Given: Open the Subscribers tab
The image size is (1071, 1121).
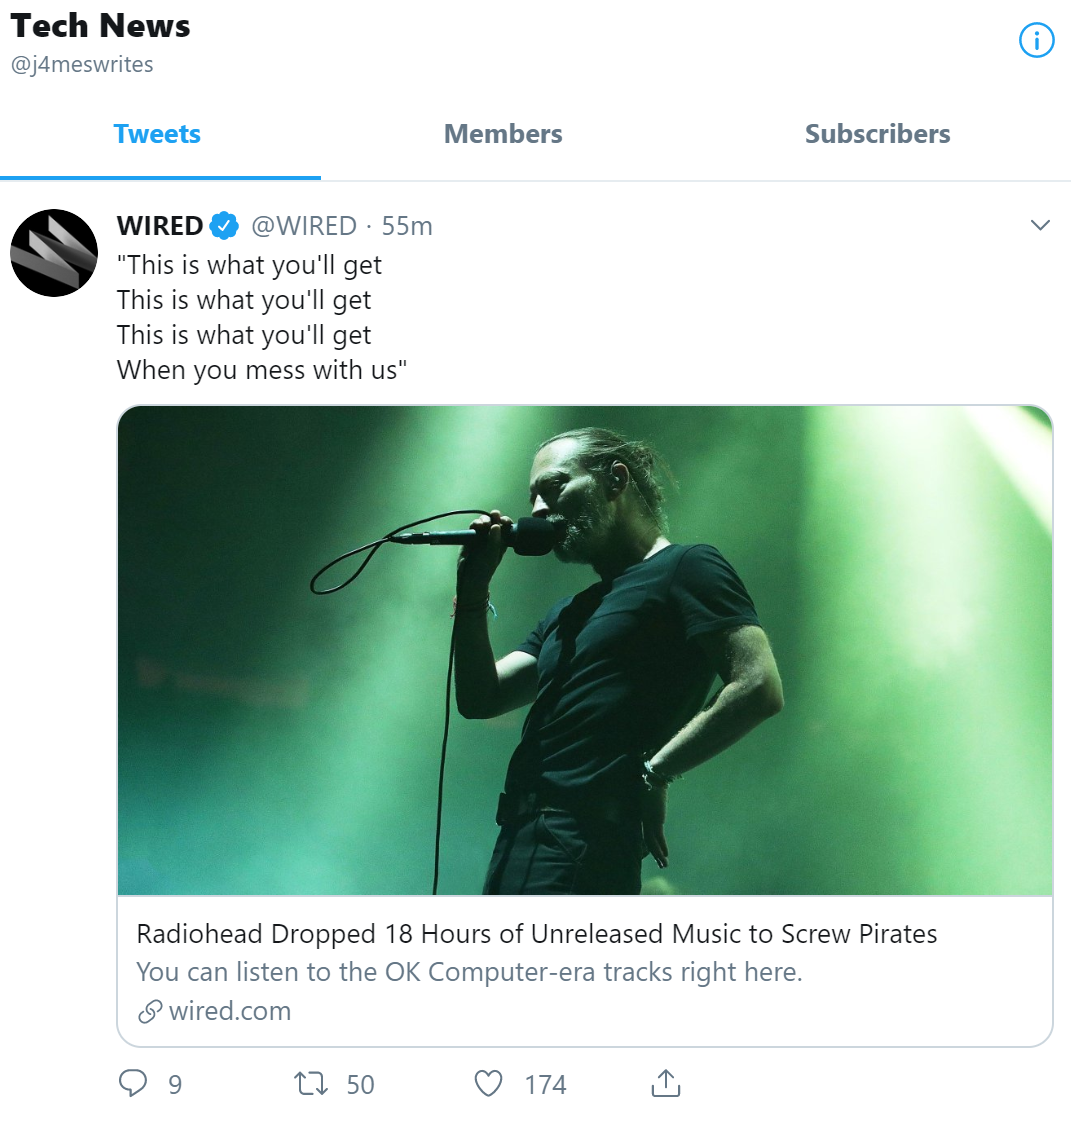Looking at the screenshot, I should point(877,134).
